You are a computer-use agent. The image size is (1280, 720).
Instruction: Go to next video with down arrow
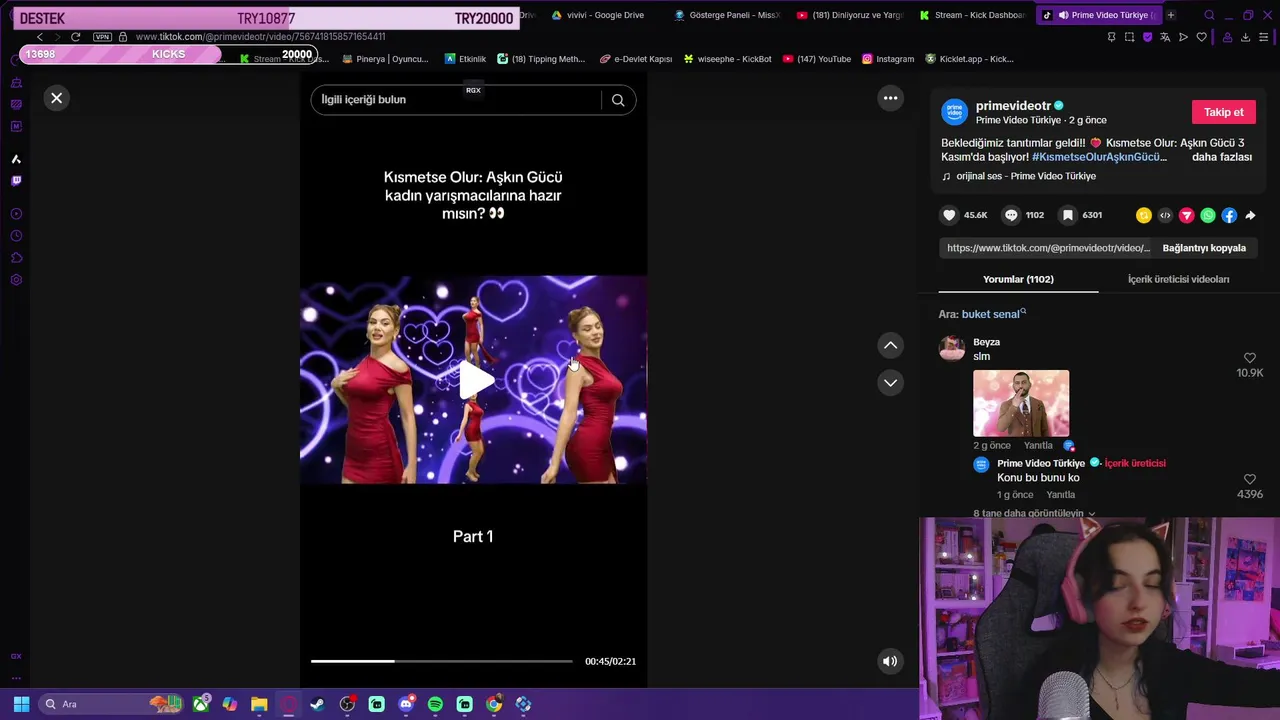(890, 383)
